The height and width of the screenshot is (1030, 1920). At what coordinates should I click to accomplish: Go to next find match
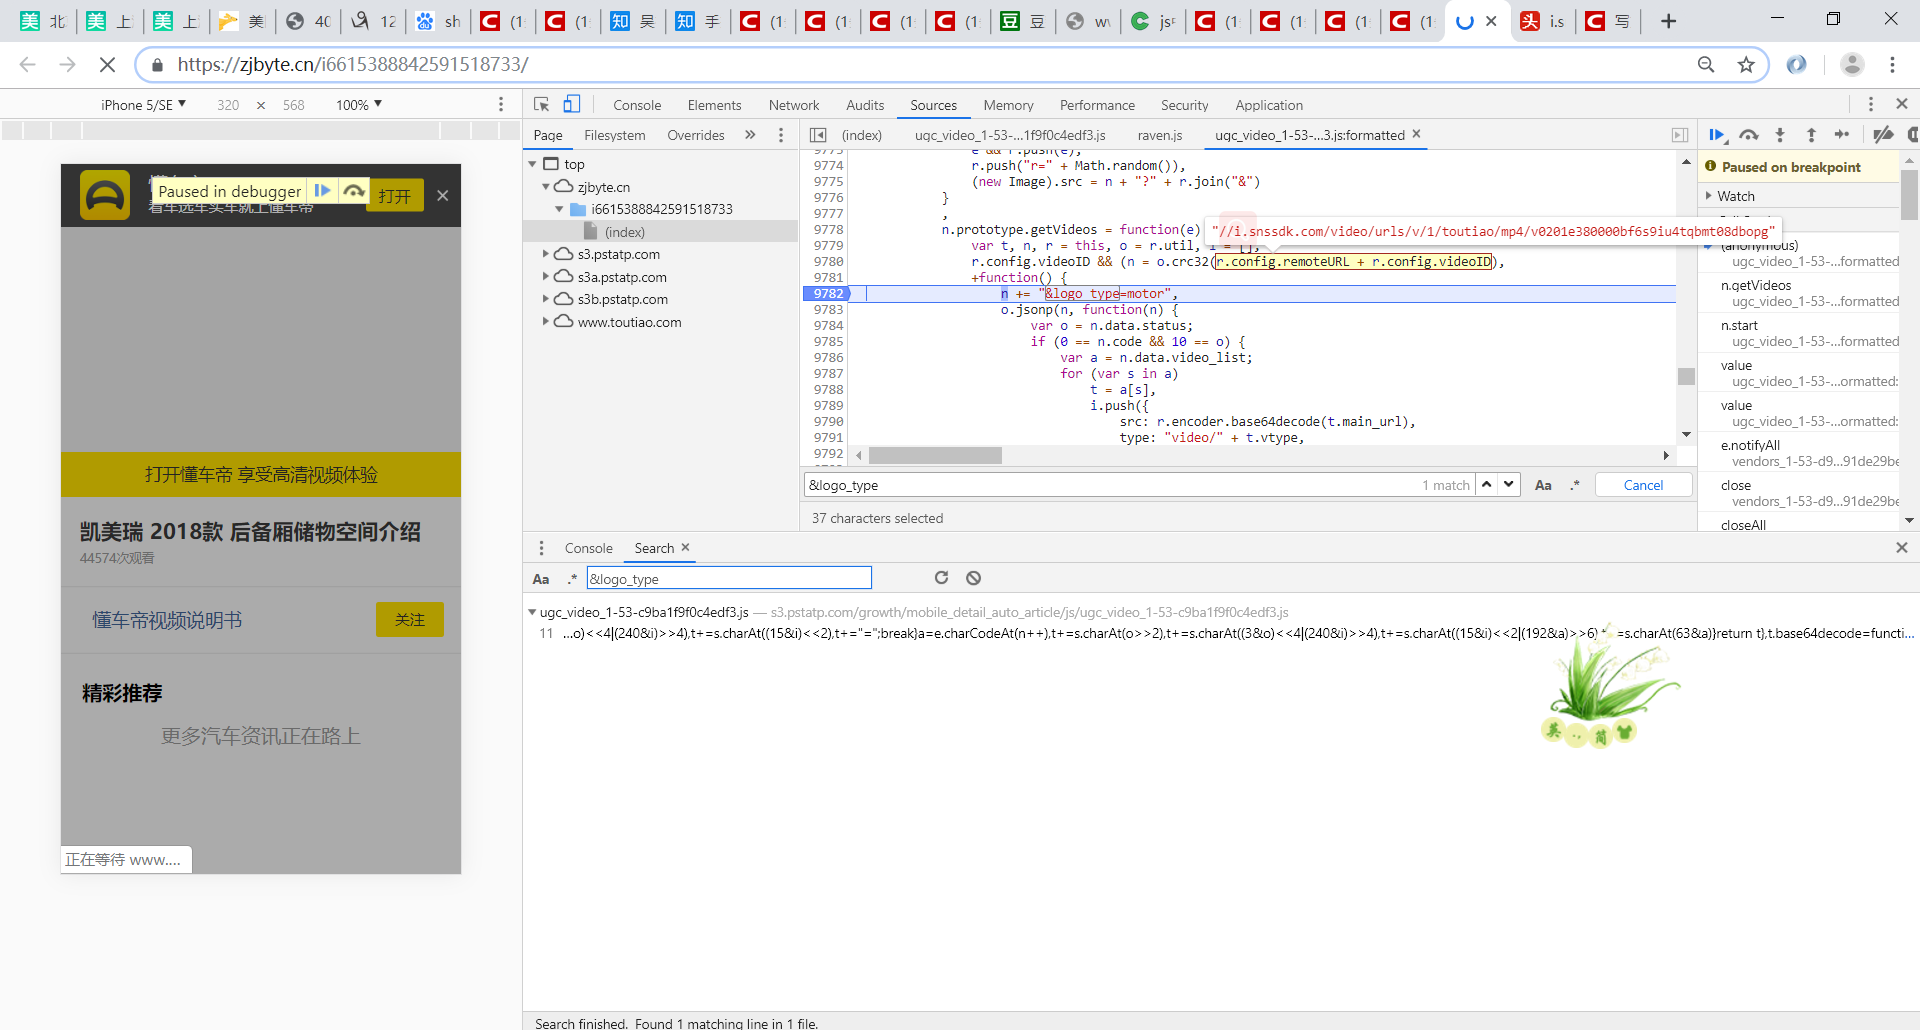tap(1508, 485)
